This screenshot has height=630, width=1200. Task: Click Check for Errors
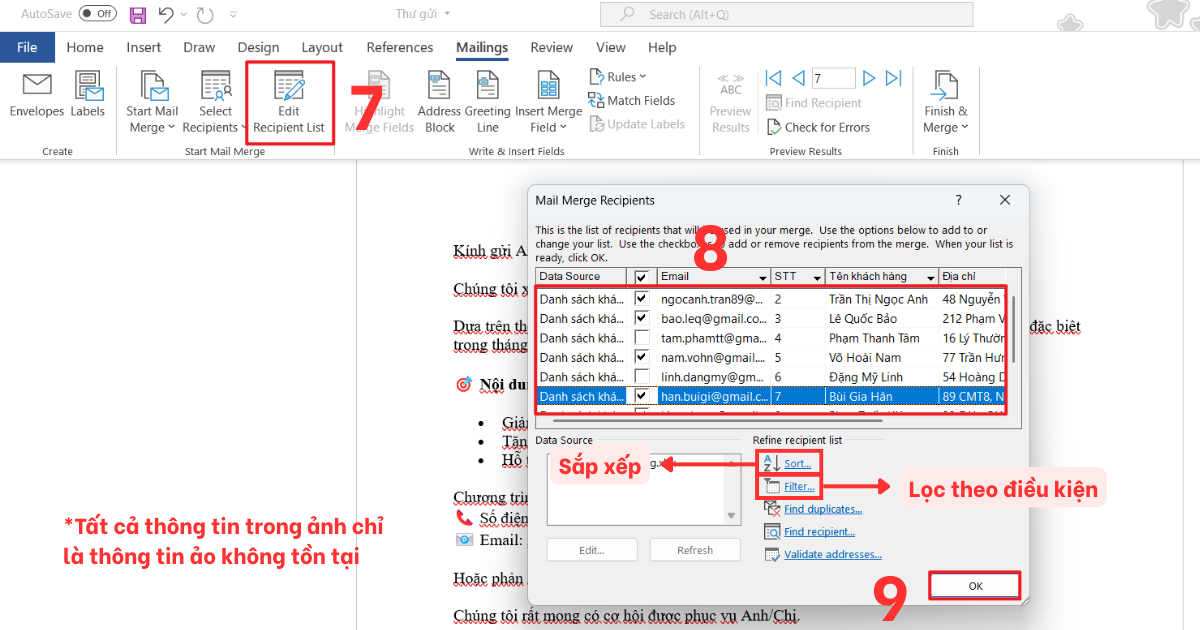[818, 127]
